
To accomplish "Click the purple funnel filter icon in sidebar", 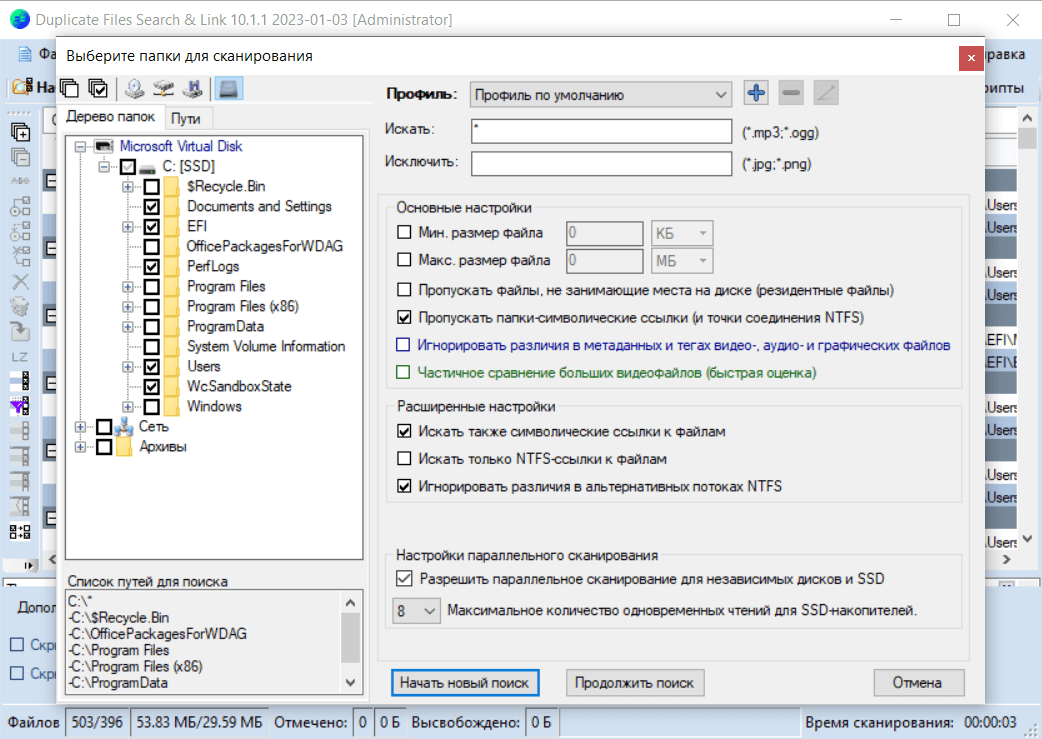I will pos(21,406).
